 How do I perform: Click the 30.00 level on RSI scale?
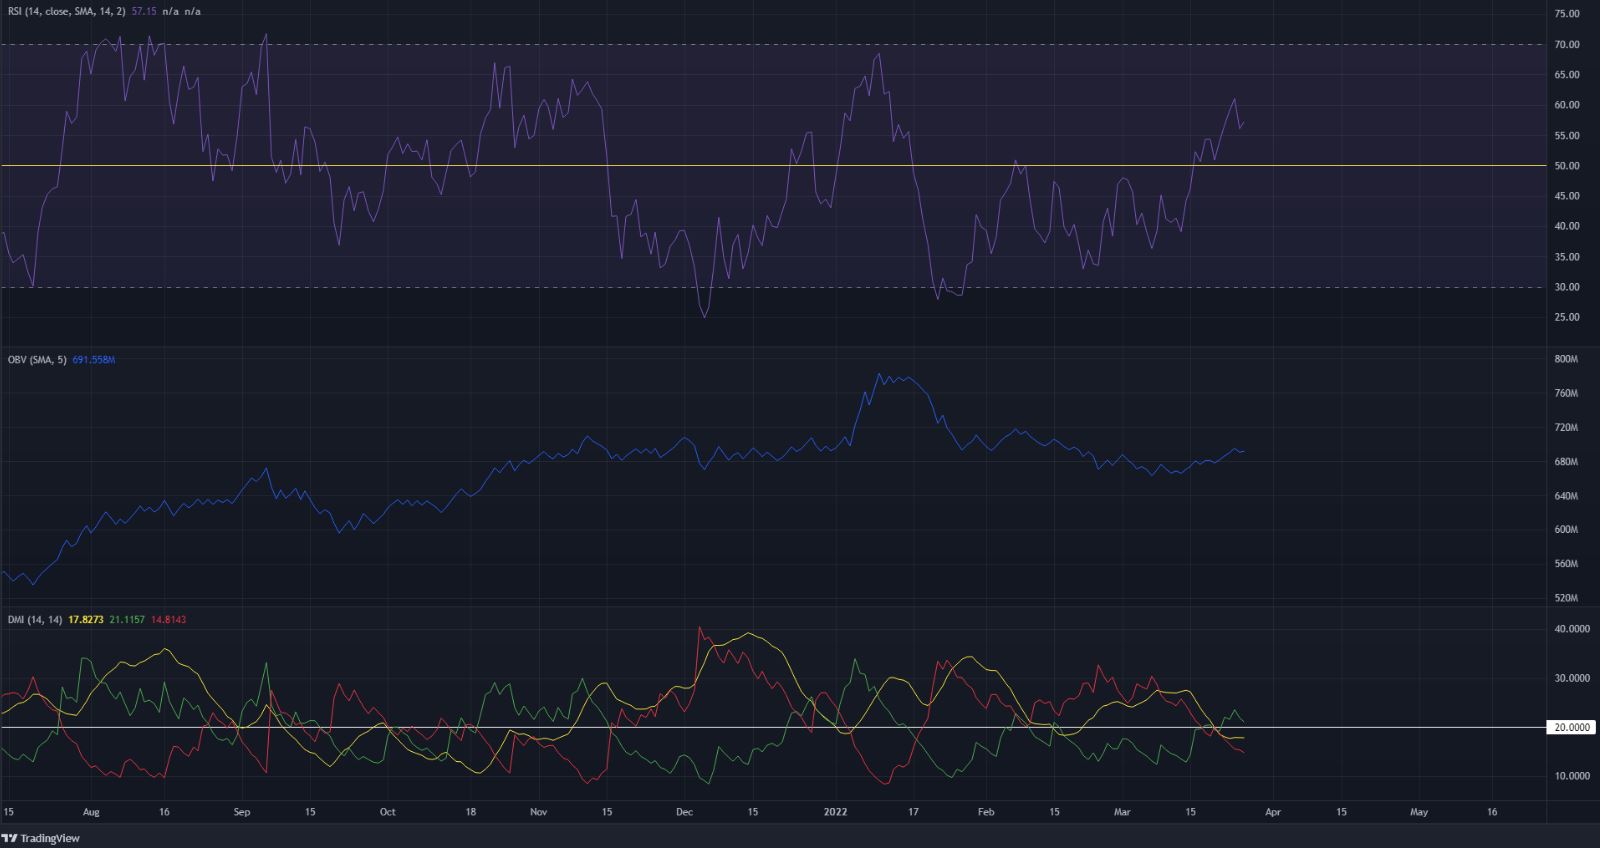click(x=1567, y=287)
